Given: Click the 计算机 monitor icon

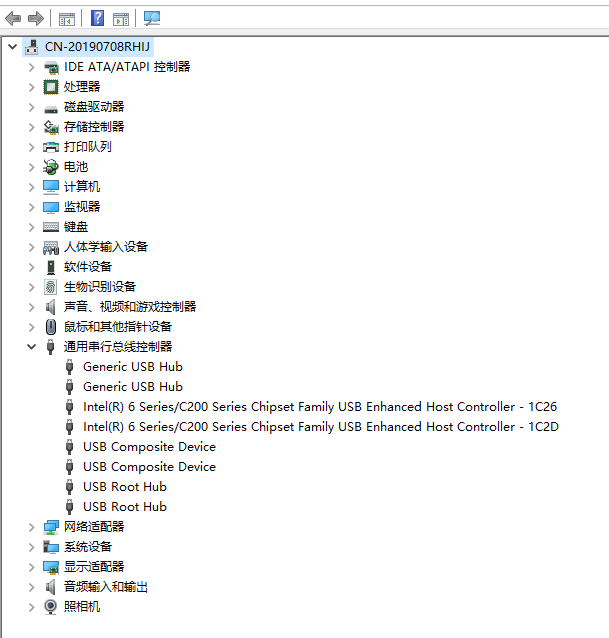Looking at the screenshot, I should (x=51, y=187).
